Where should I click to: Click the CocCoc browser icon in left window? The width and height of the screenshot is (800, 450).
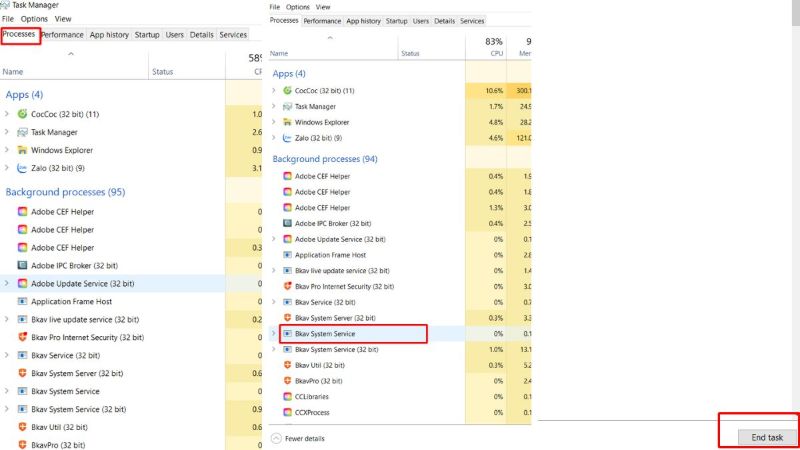point(22,114)
